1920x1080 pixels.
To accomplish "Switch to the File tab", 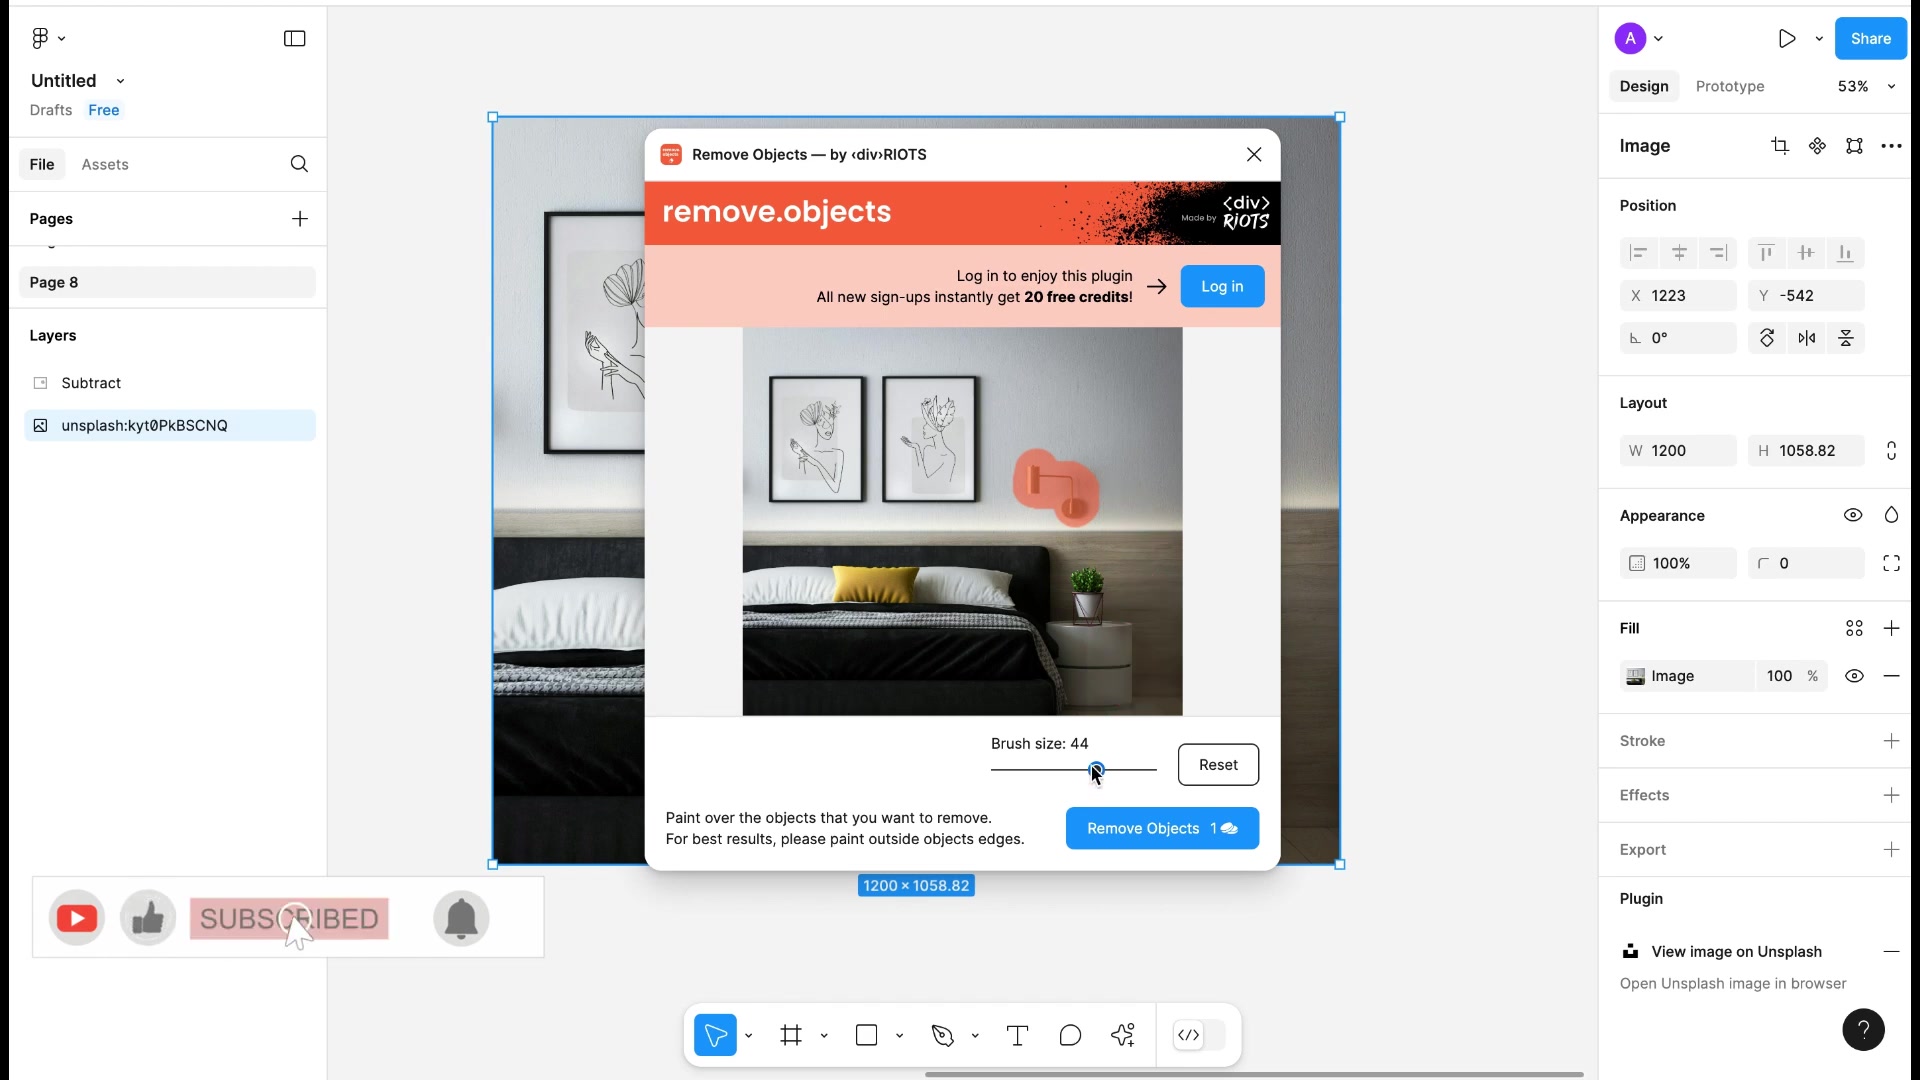I will [x=42, y=164].
